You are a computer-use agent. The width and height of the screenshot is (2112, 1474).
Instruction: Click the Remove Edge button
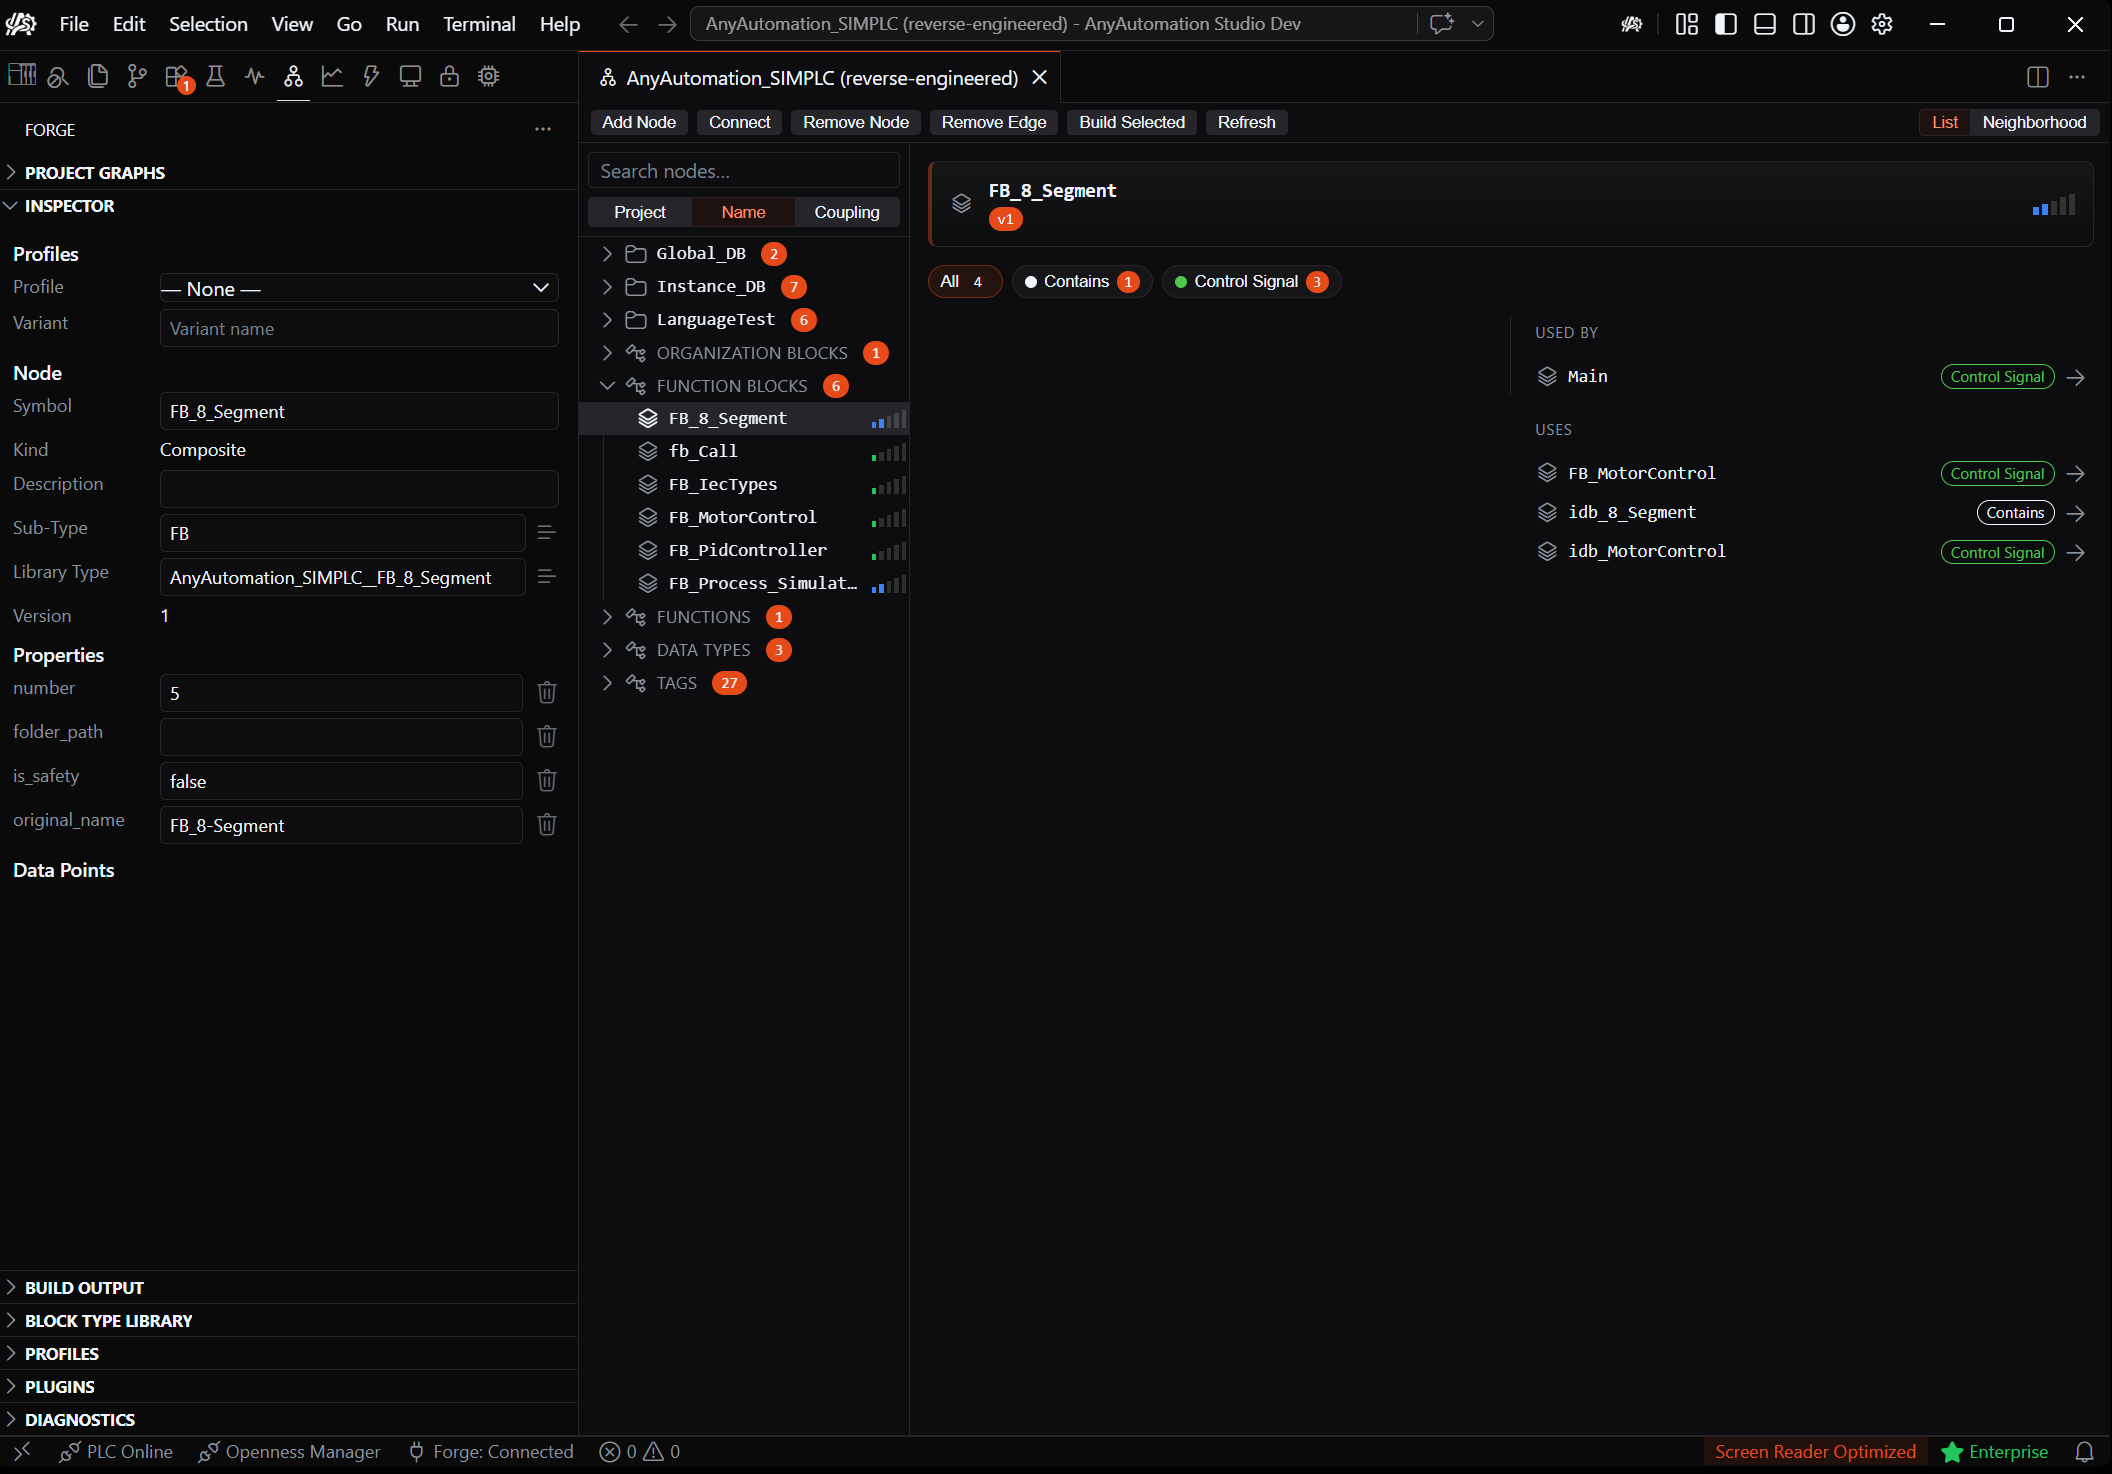coord(994,122)
